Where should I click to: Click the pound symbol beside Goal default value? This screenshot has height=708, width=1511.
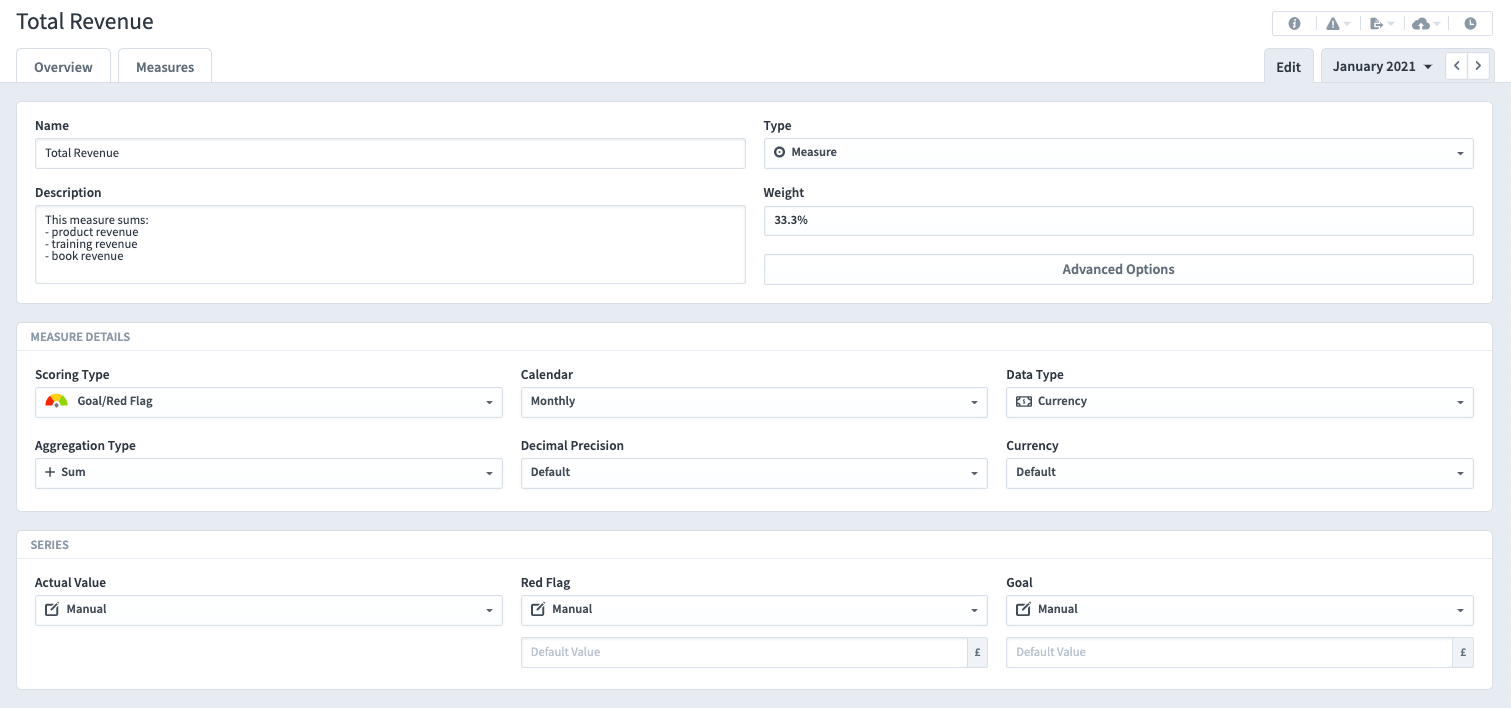point(1462,652)
